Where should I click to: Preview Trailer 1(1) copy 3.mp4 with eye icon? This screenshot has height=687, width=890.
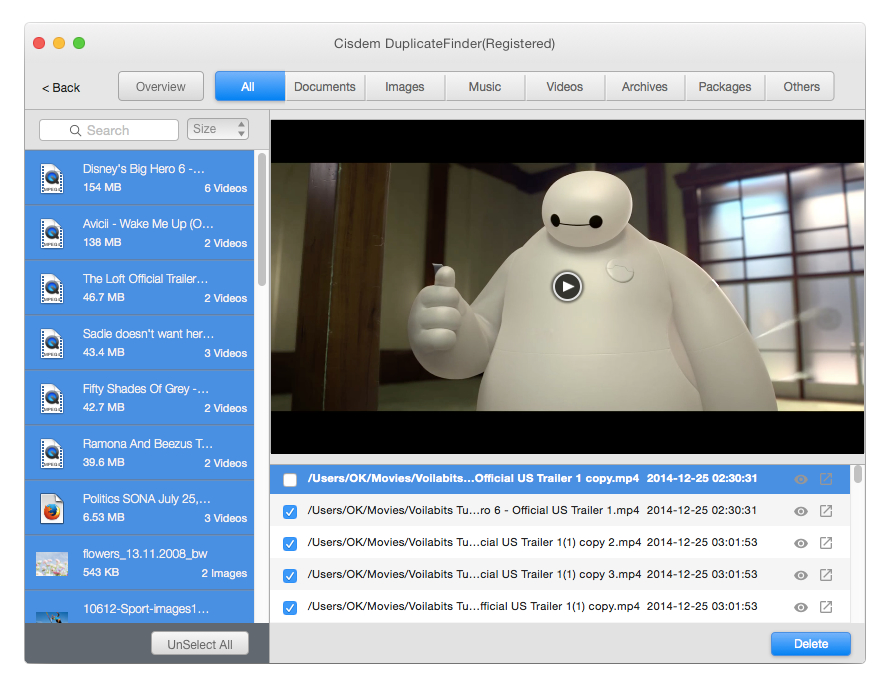pyautogui.click(x=801, y=576)
